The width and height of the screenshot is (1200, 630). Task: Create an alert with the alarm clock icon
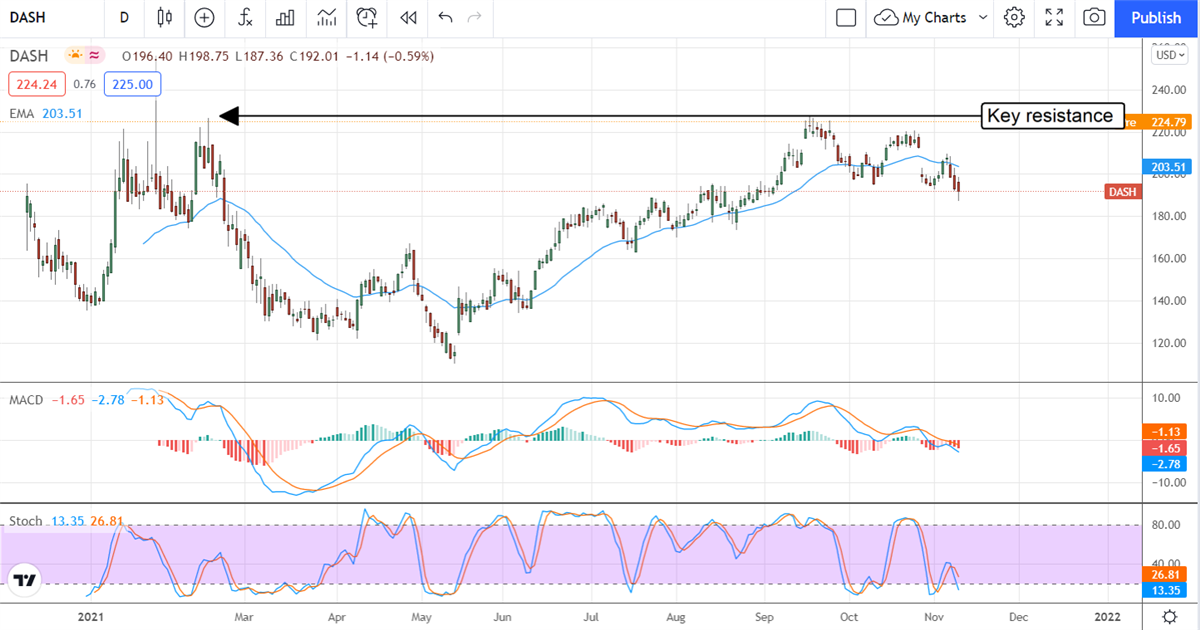point(367,17)
